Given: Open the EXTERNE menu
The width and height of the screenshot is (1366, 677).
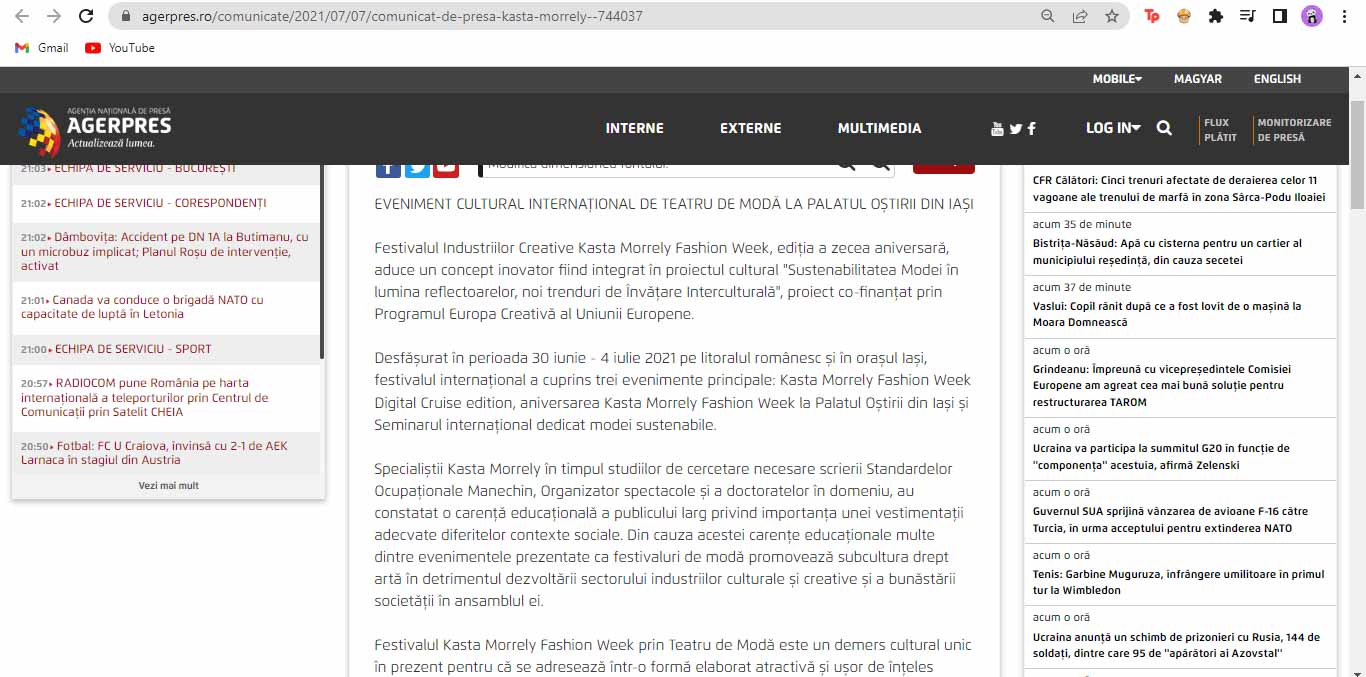Looking at the screenshot, I should tap(751, 128).
